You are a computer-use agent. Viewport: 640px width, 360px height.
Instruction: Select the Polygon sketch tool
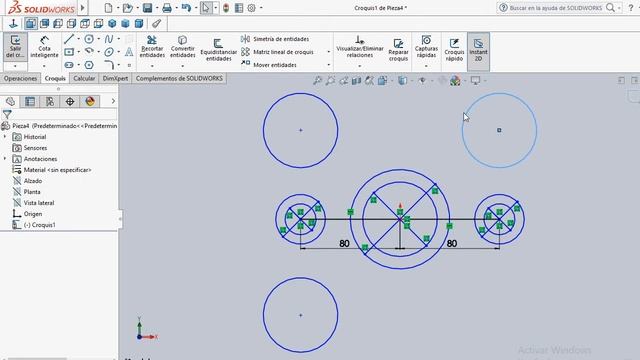(89, 65)
